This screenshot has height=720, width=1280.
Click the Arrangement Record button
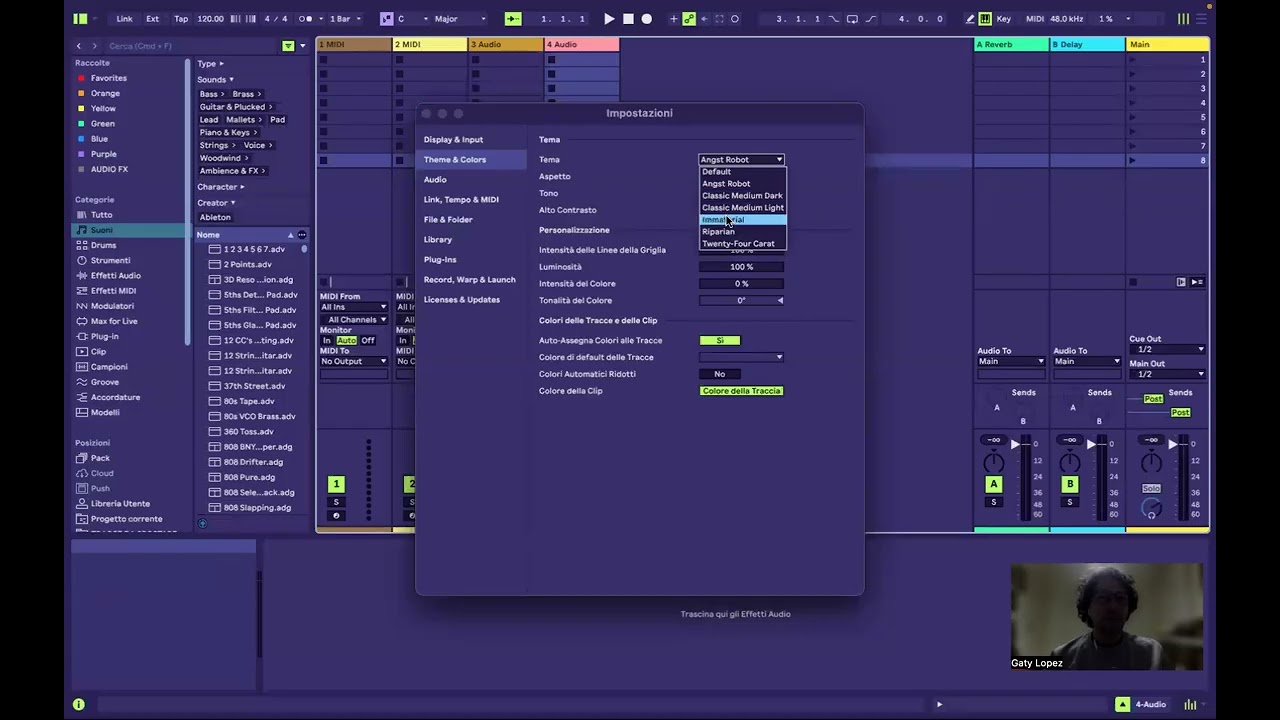point(647,18)
